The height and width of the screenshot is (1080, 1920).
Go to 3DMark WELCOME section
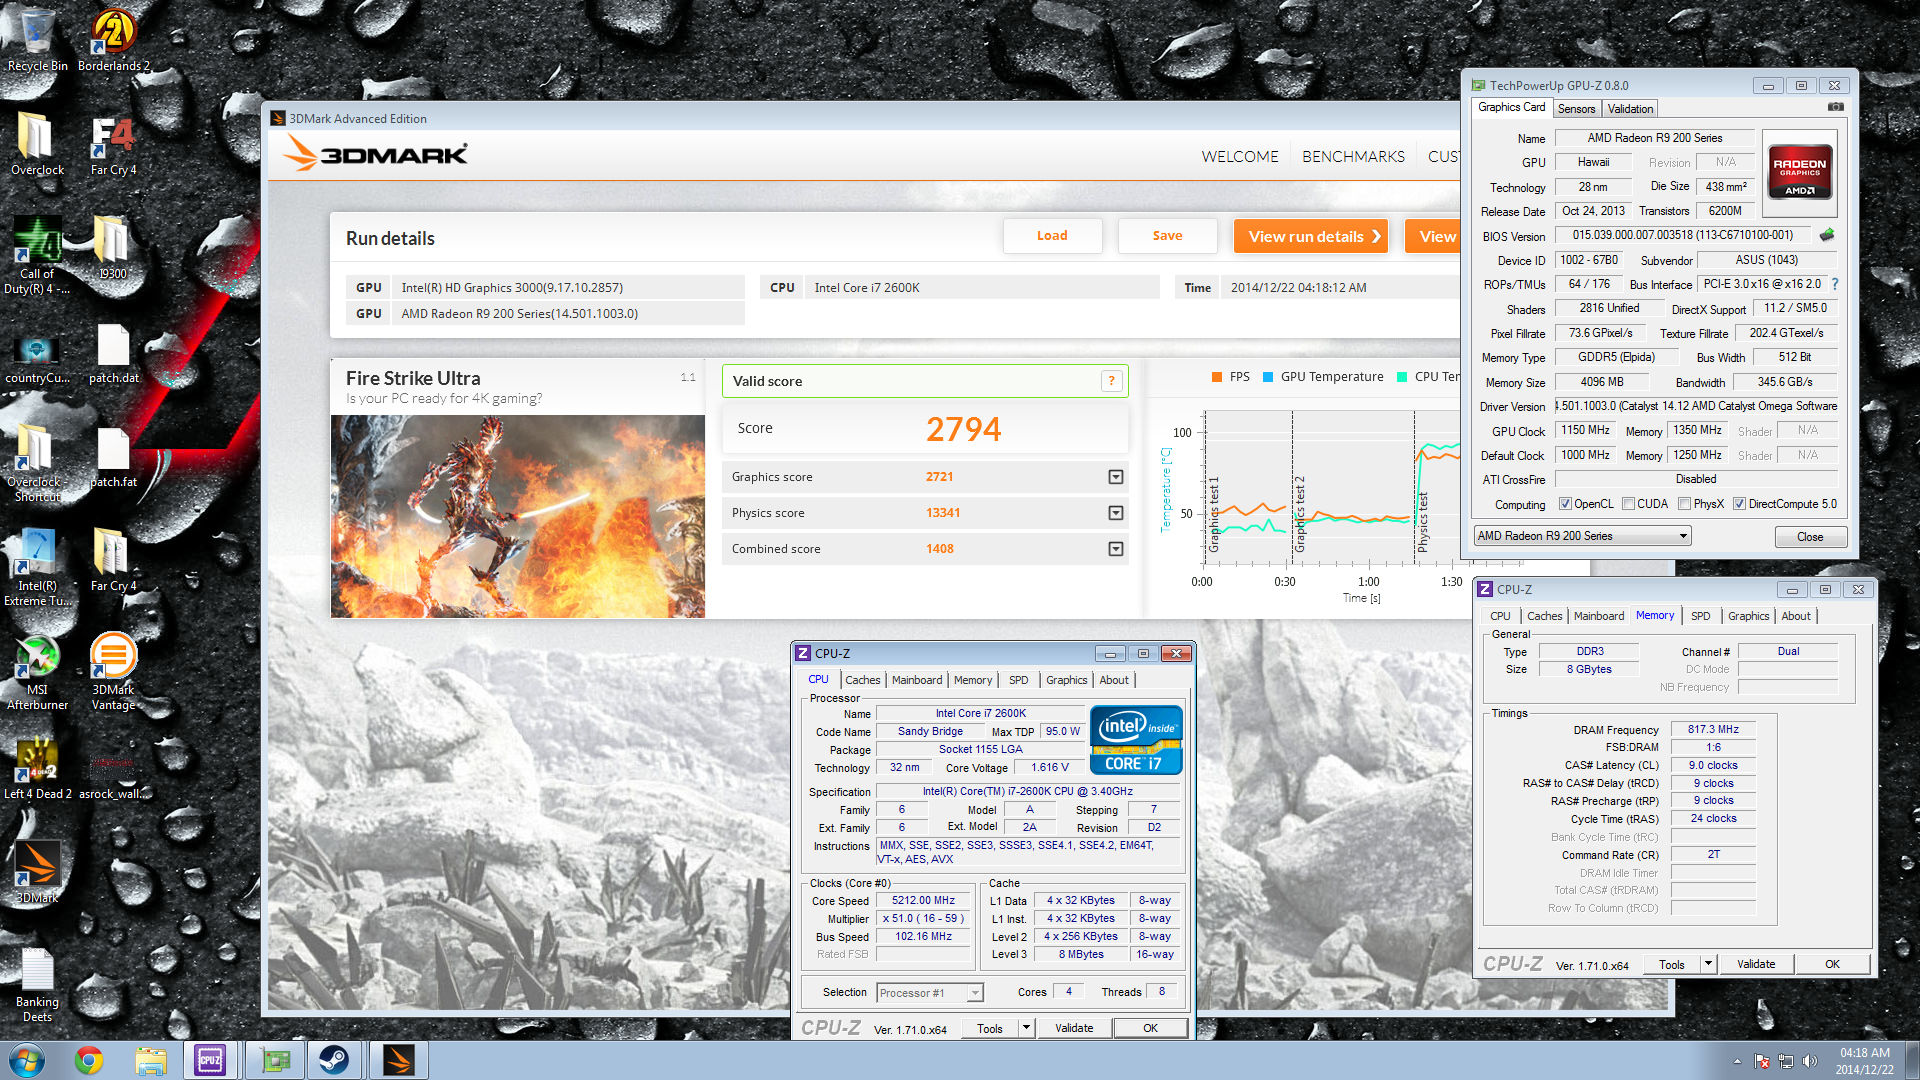[x=1239, y=157]
